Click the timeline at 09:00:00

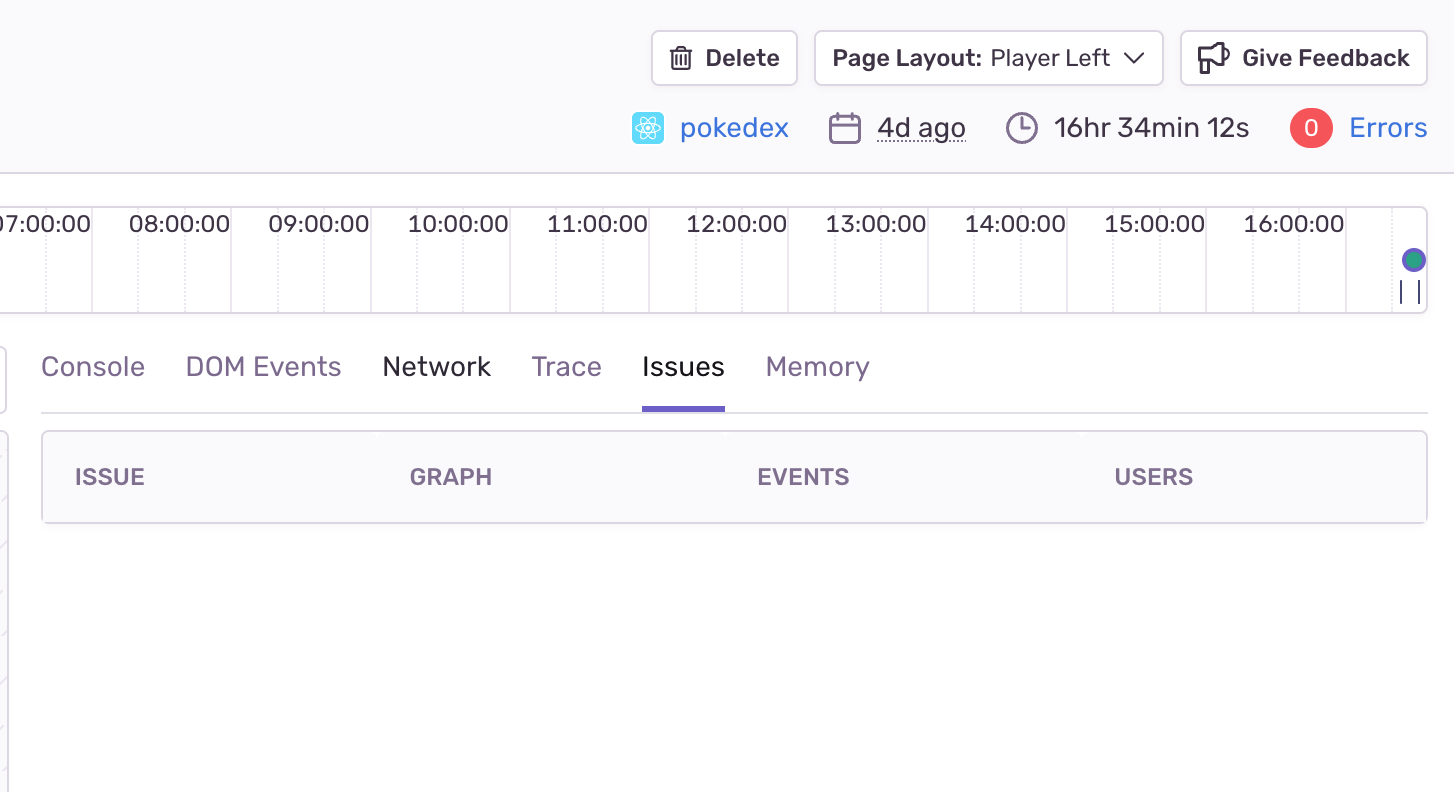coord(319,224)
